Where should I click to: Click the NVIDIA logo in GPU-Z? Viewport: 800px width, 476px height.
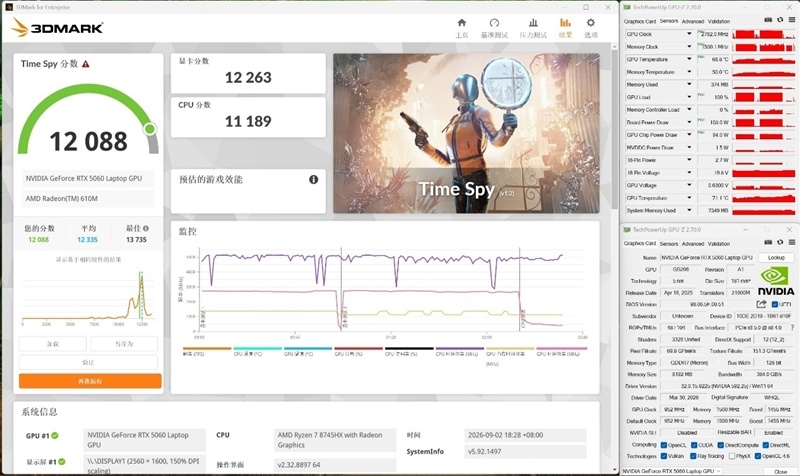(x=776, y=282)
